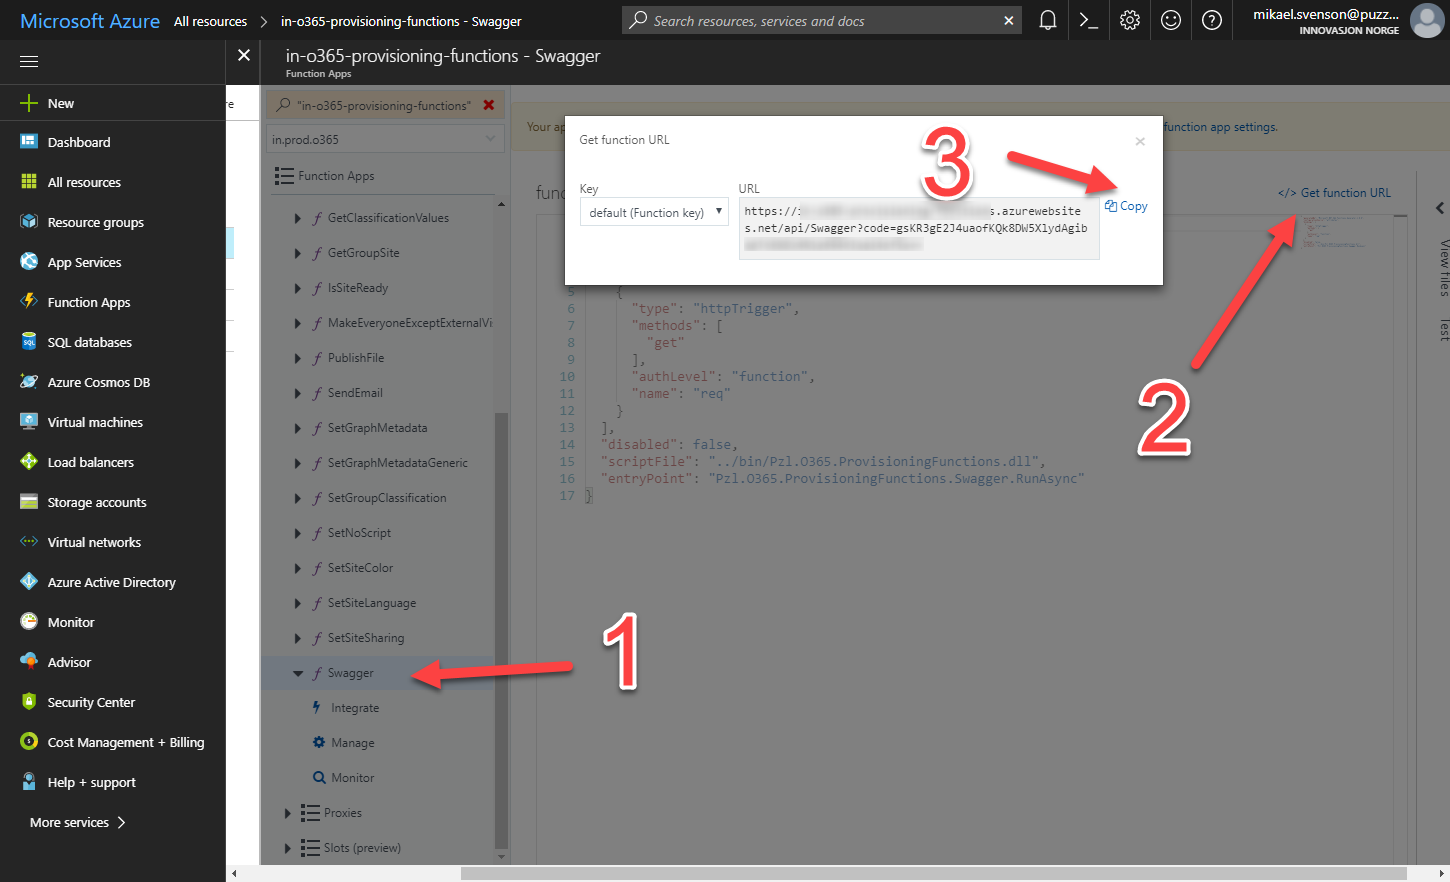Close the Get function URL dialog
The image size is (1450, 882).
1140,141
